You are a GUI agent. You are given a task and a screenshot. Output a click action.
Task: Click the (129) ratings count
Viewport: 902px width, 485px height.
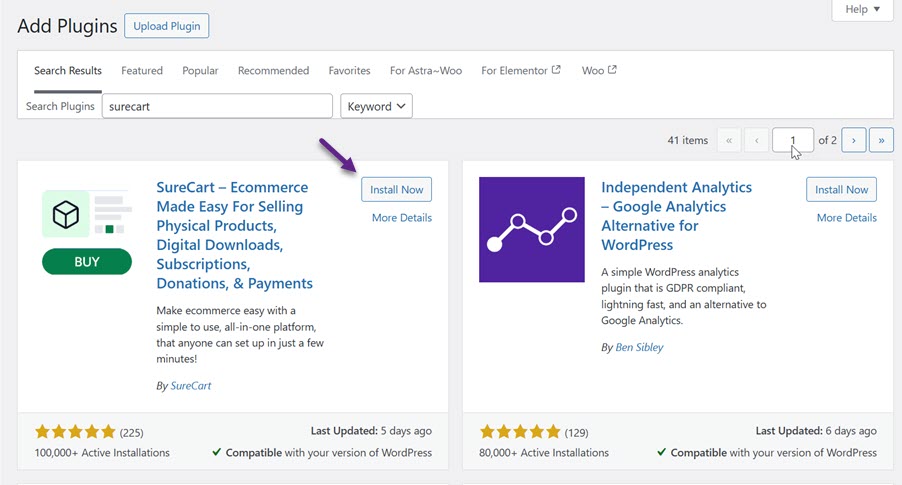pyautogui.click(x=576, y=433)
